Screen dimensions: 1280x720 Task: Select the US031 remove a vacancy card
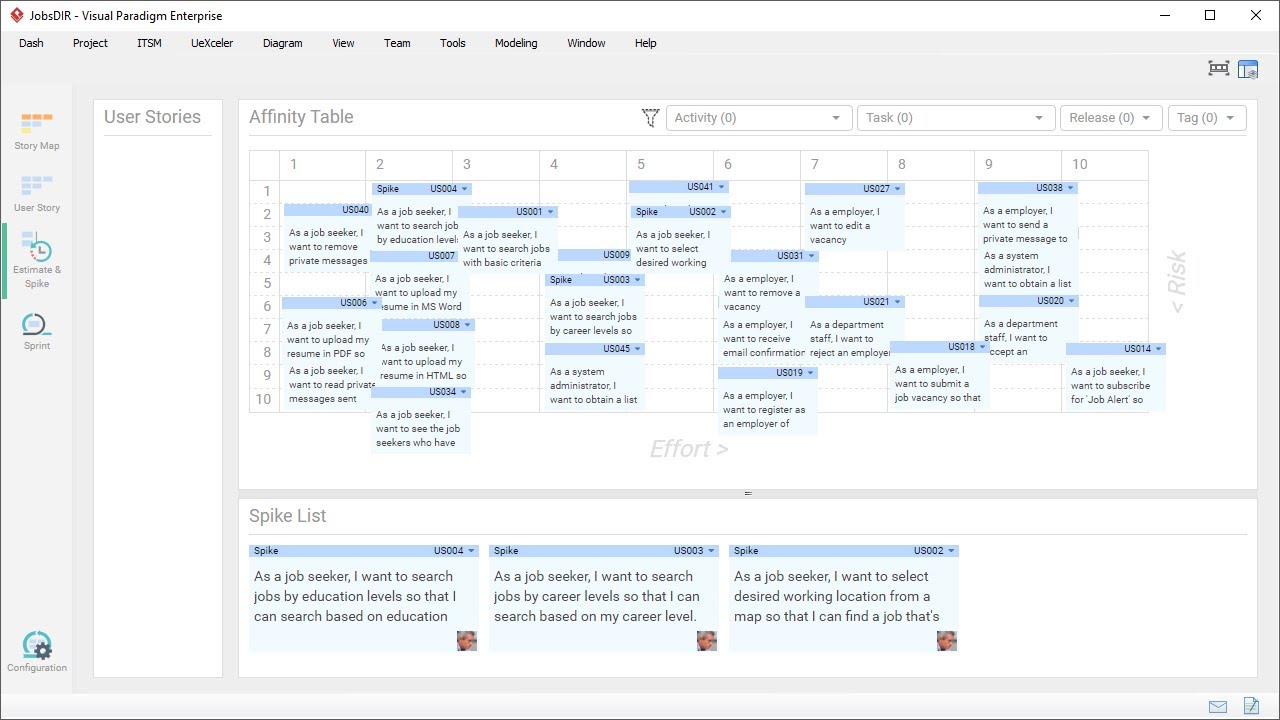[x=768, y=284]
